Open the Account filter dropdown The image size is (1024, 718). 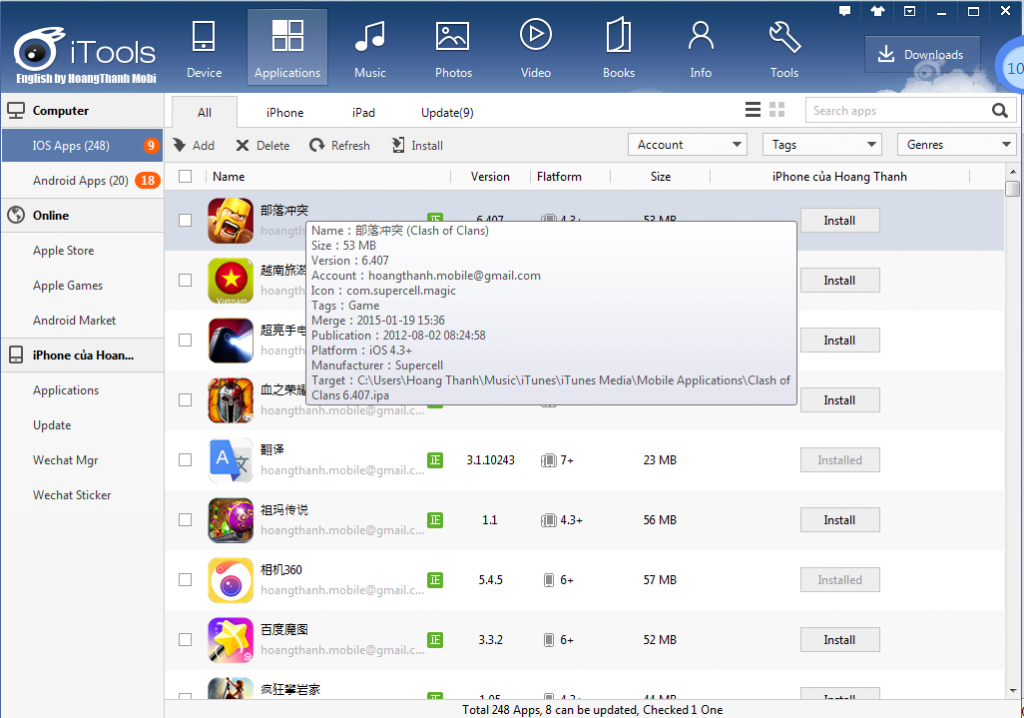tap(687, 143)
